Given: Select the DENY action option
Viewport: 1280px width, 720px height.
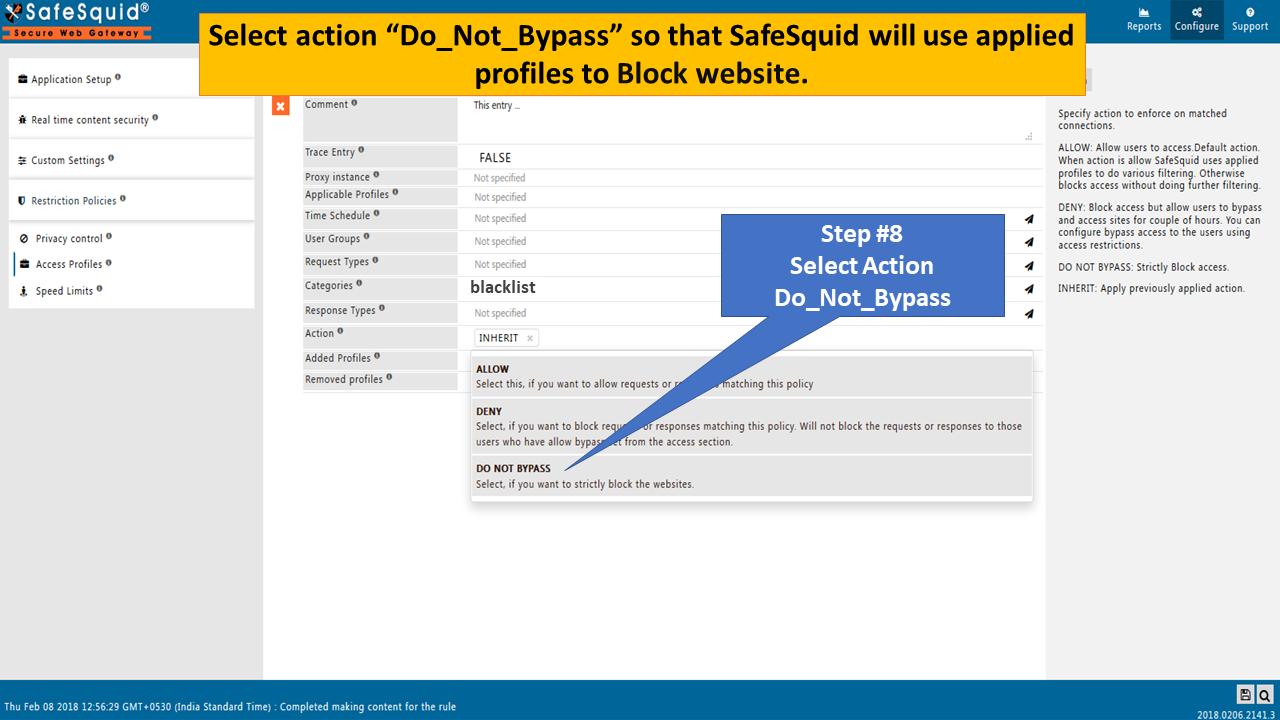Looking at the screenshot, I should (752, 426).
